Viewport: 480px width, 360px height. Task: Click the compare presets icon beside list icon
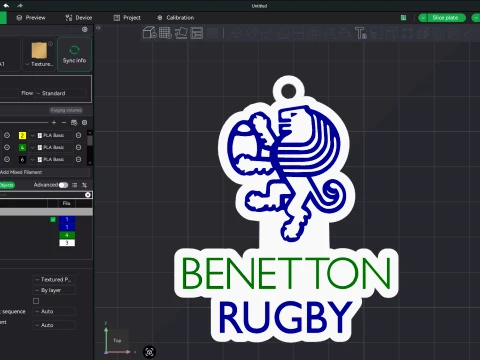pyautogui.click(x=85, y=185)
